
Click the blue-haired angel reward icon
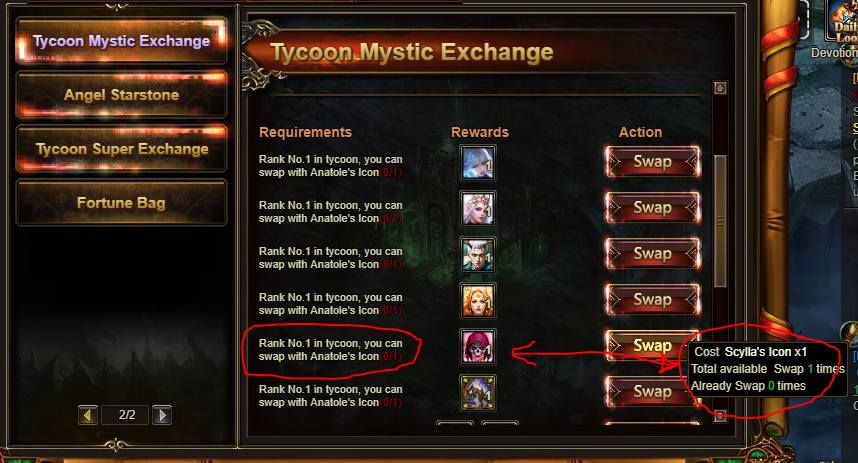point(478,163)
